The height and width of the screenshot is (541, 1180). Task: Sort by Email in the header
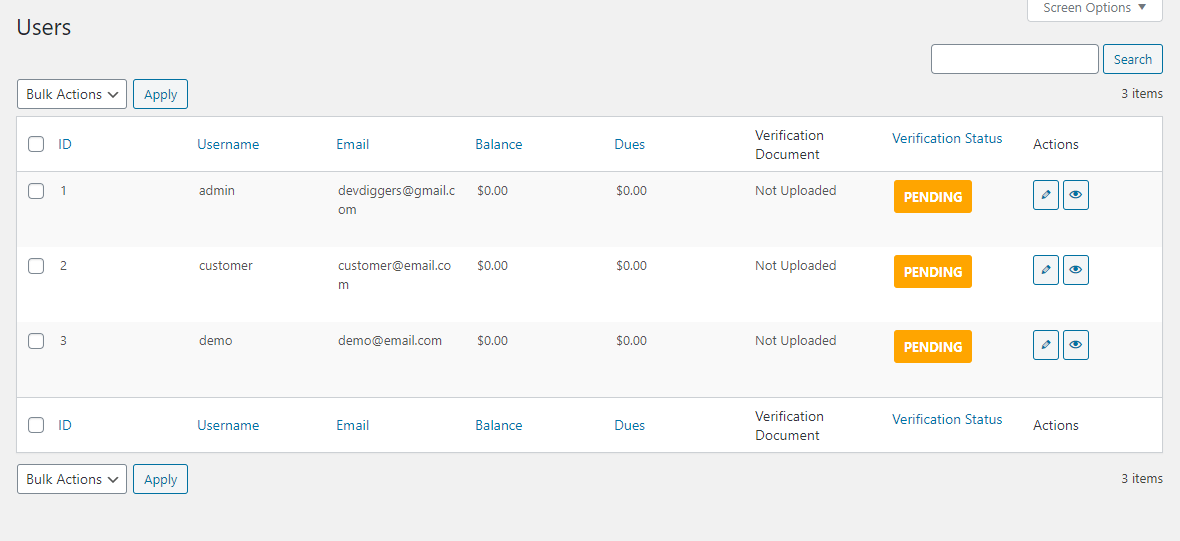click(352, 144)
